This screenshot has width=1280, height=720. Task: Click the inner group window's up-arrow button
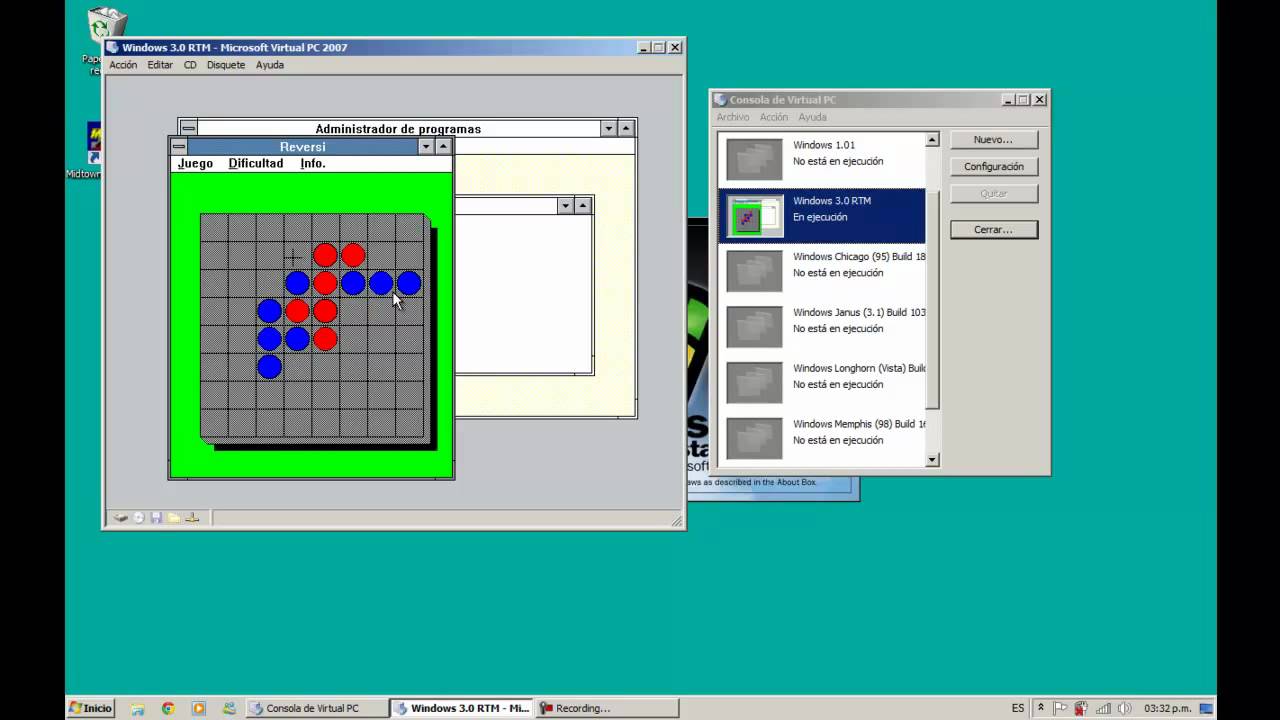tap(583, 205)
